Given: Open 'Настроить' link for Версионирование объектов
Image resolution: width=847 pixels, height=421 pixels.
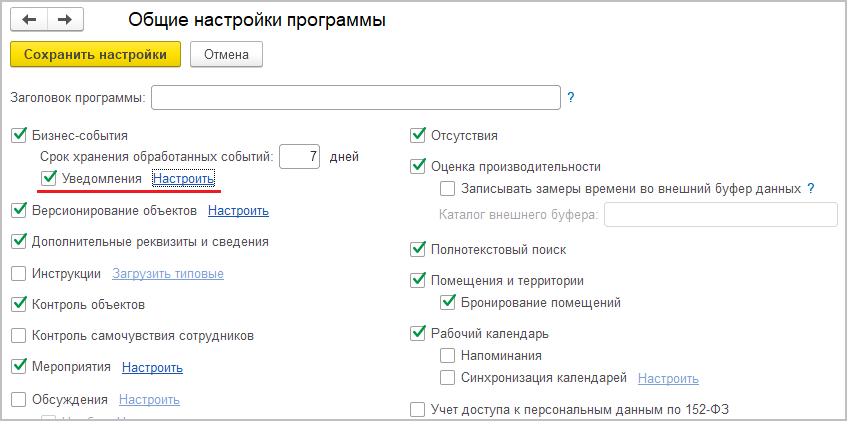Looking at the screenshot, I should (x=238, y=211).
